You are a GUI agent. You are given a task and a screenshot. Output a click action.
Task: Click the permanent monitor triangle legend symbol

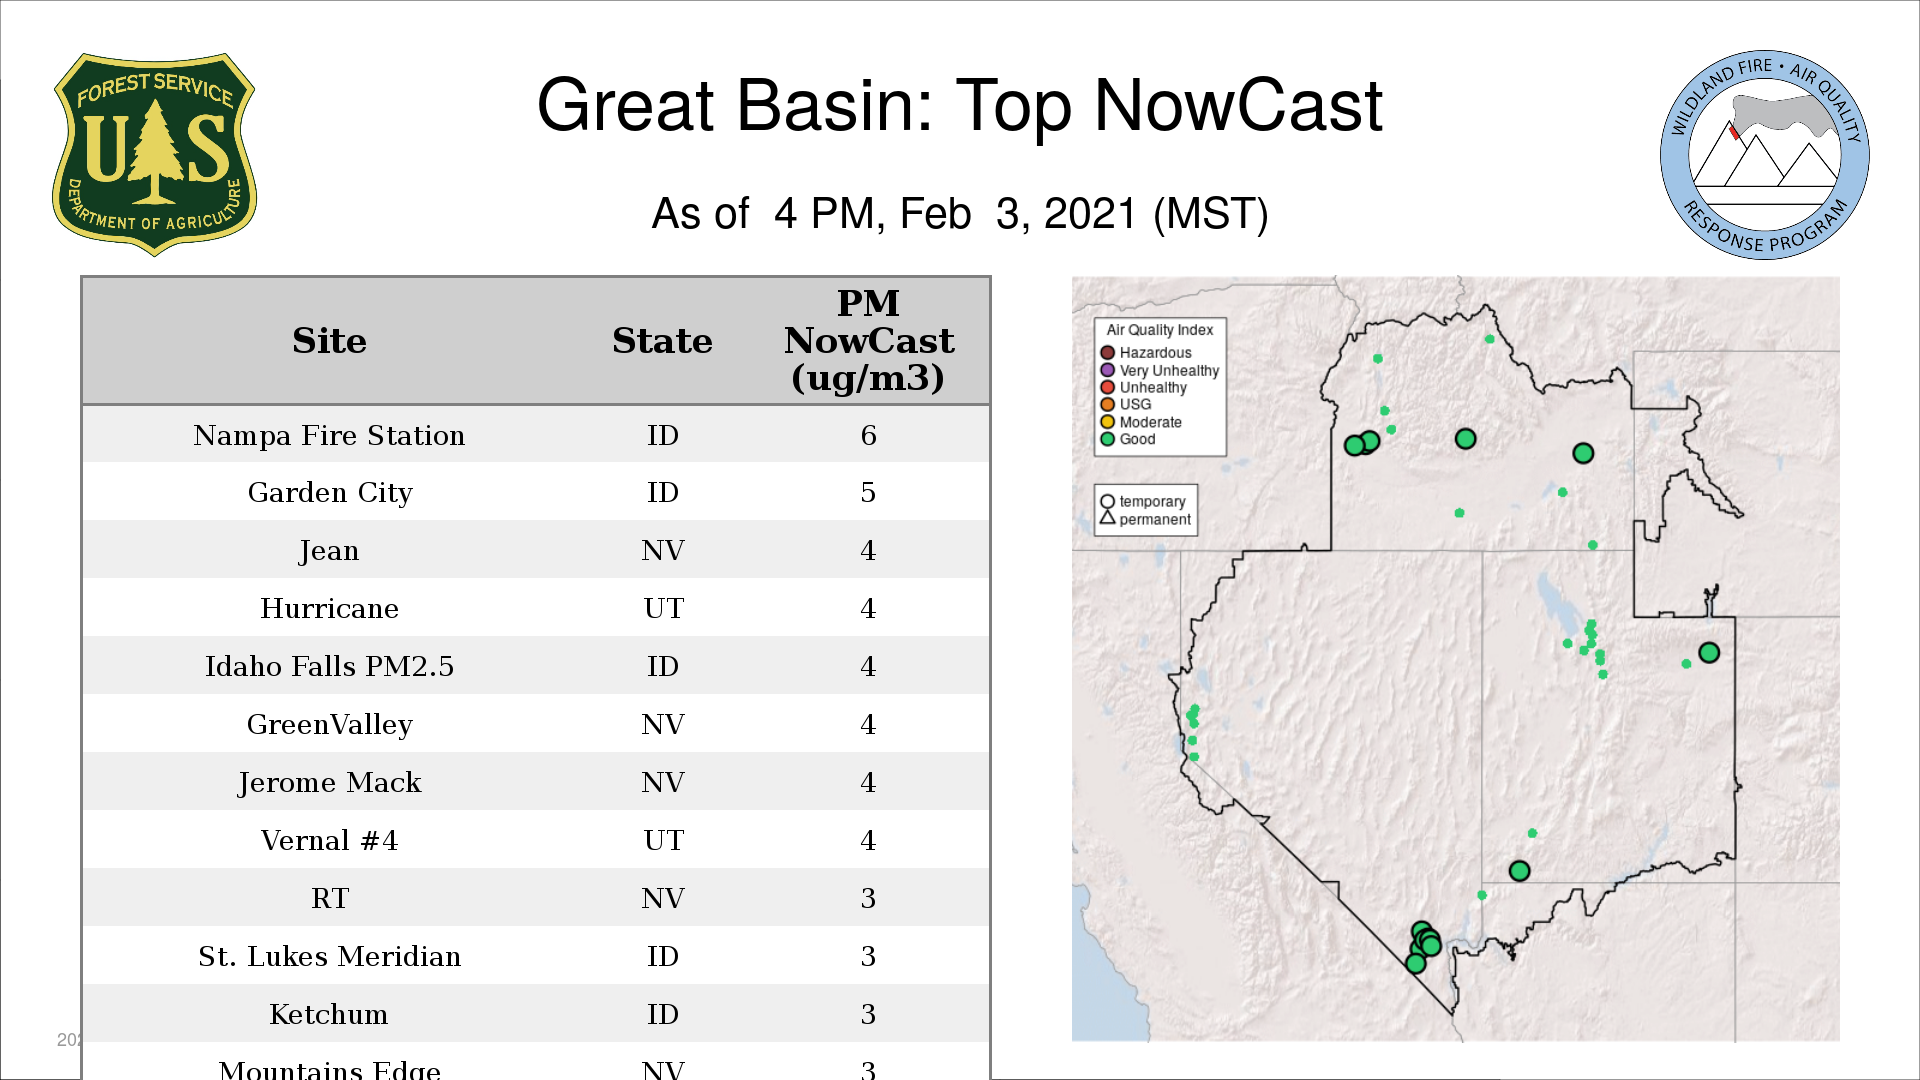pos(1107,518)
